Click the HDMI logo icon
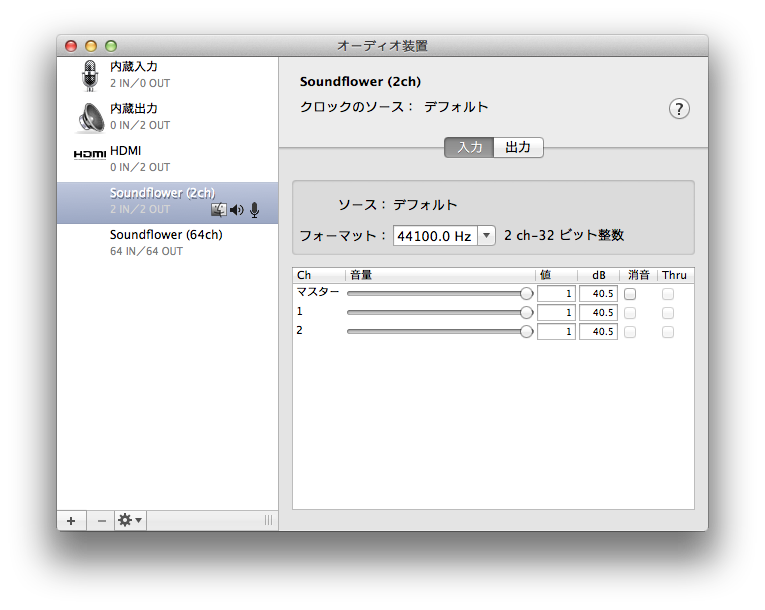 pyautogui.click(x=90, y=155)
